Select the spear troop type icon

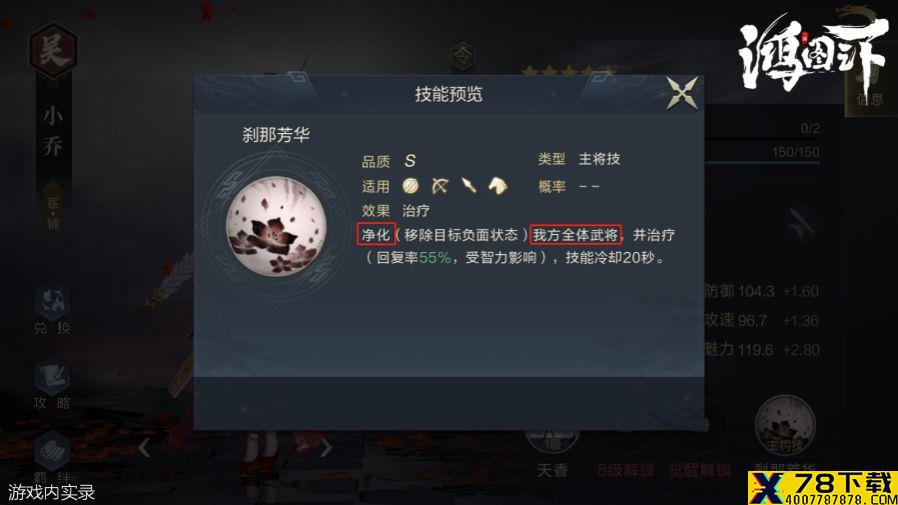click(468, 186)
